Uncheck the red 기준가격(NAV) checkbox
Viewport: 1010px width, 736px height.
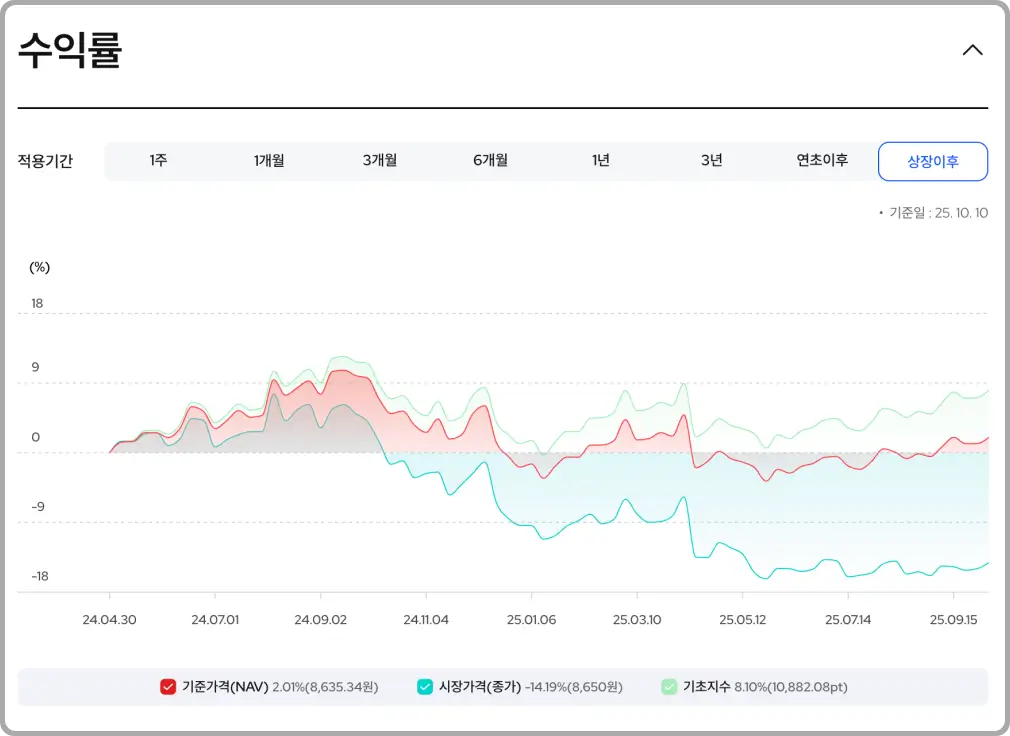[x=168, y=687]
